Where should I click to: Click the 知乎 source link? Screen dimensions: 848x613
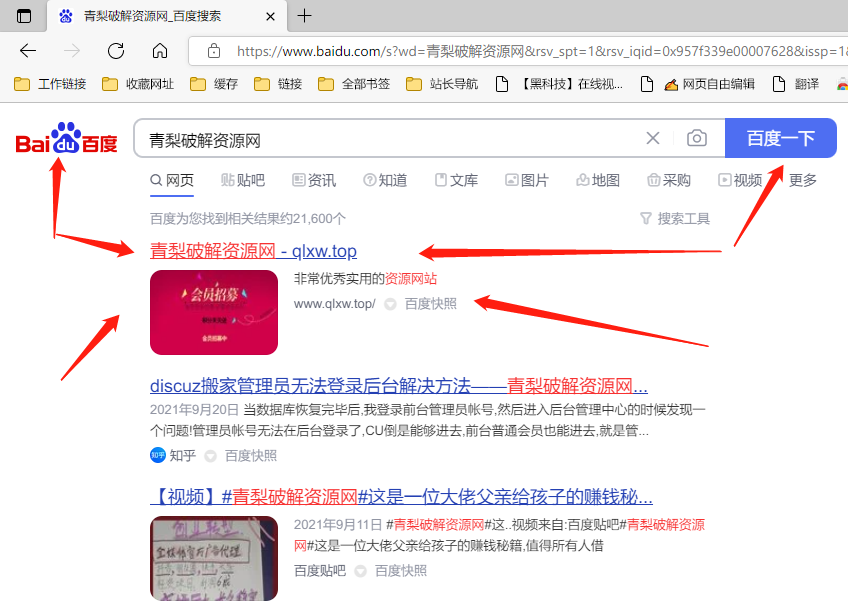tap(173, 456)
